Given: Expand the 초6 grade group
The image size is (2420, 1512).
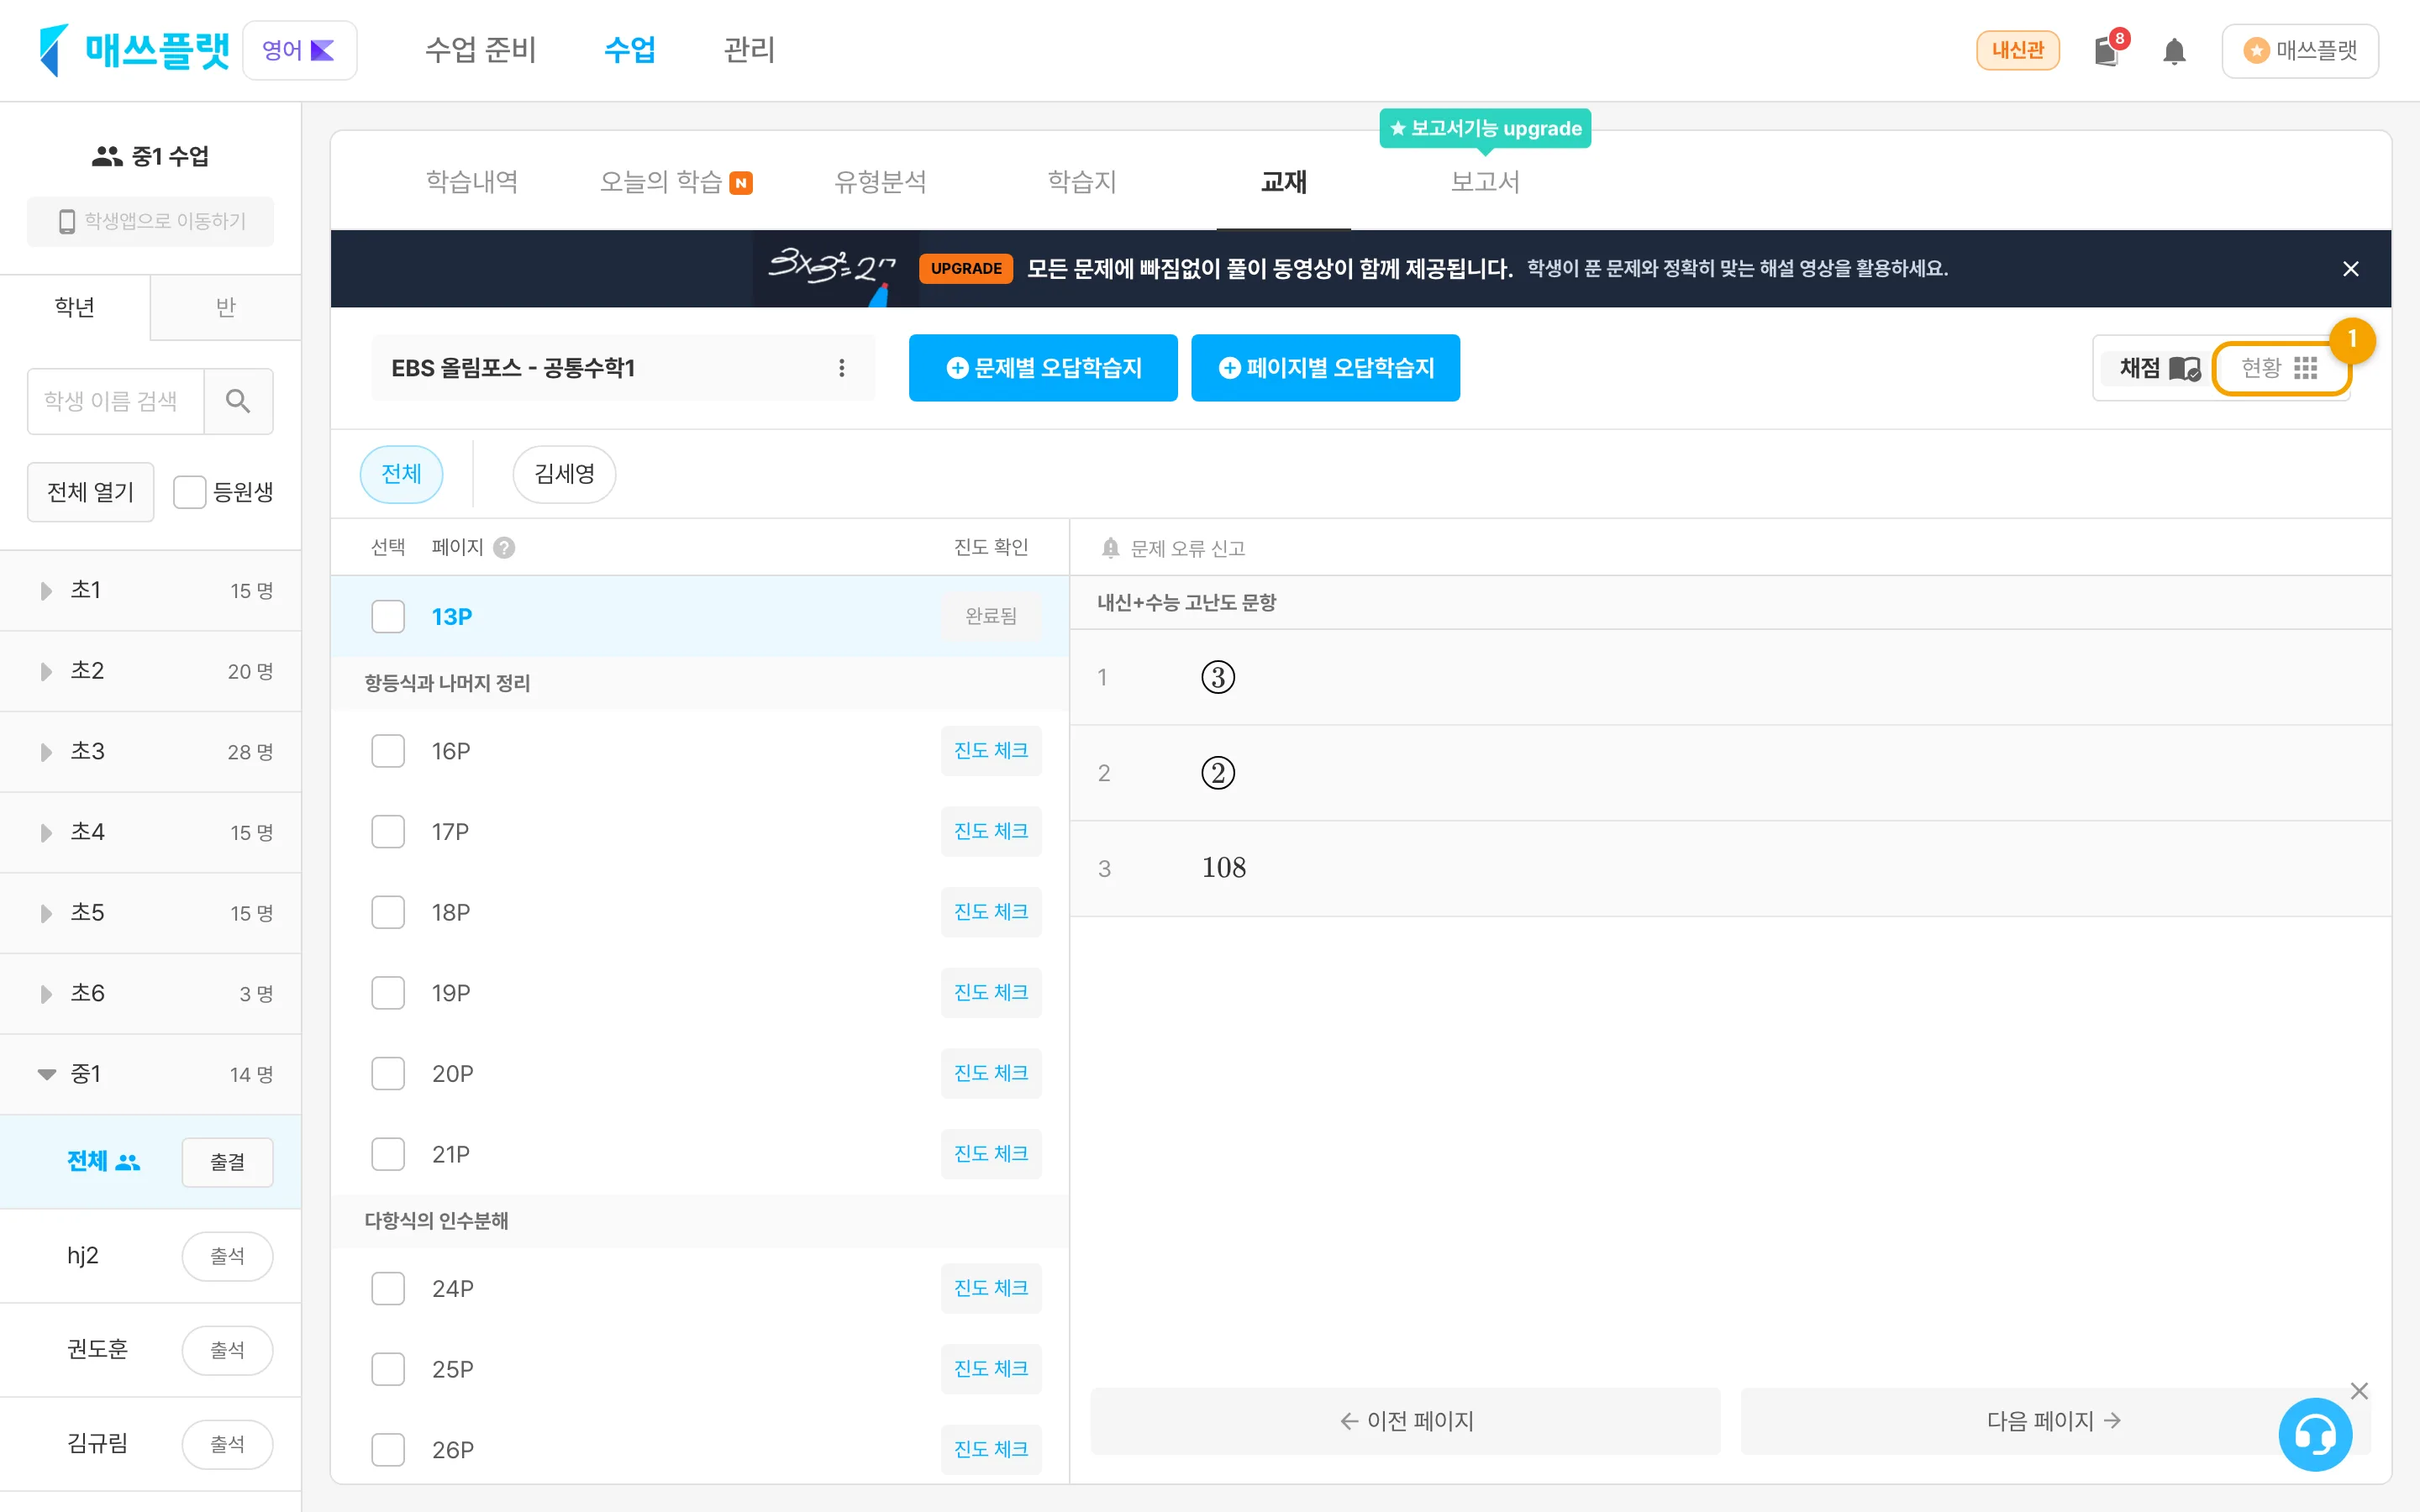Looking at the screenshot, I should [45, 994].
